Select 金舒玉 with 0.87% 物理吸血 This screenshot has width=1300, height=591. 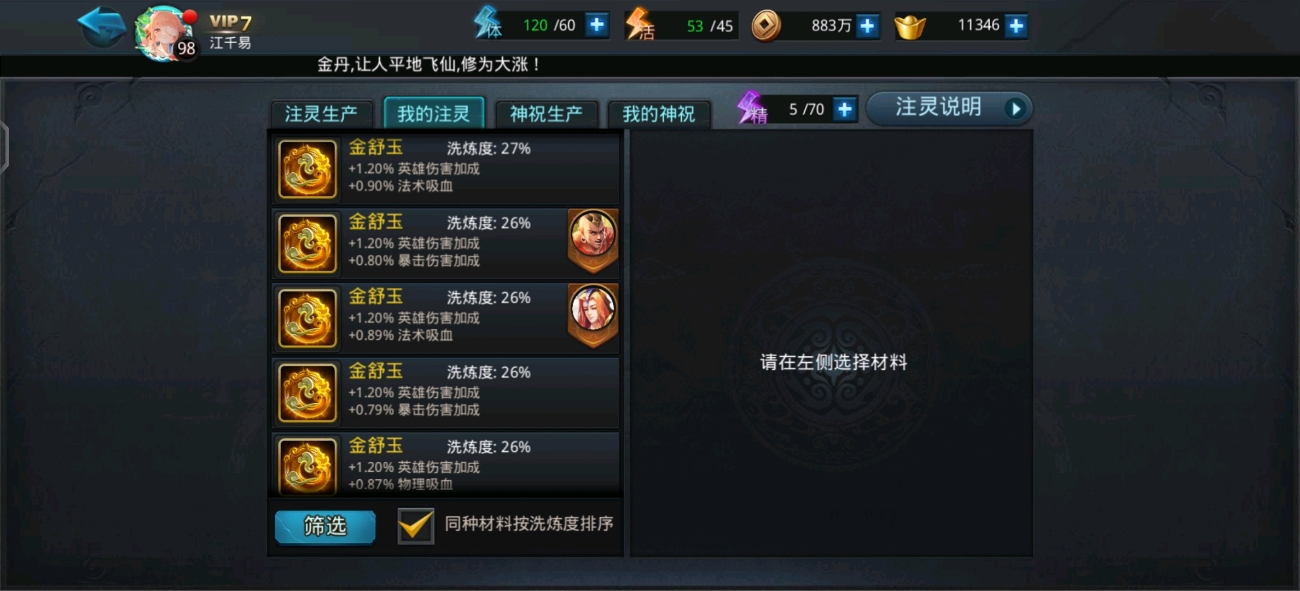point(446,463)
